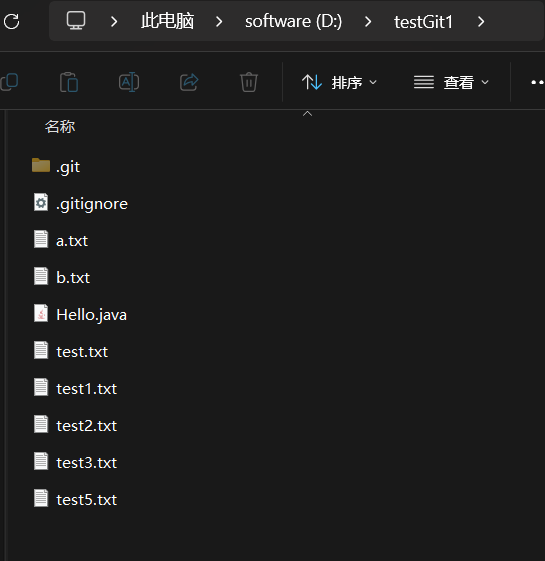Select the .git folder icon
Image resolution: width=545 pixels, height=561 pixels.
(x=41, y=166)
